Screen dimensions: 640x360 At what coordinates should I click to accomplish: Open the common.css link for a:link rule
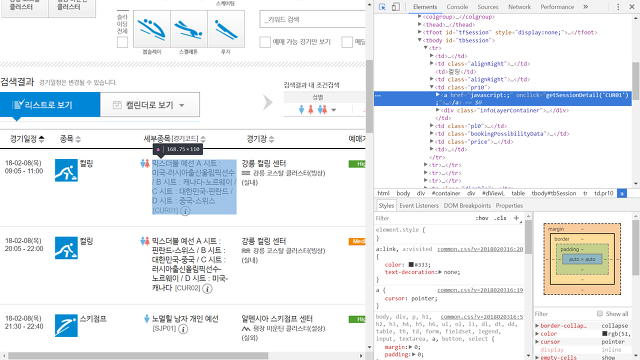[480, 249]
